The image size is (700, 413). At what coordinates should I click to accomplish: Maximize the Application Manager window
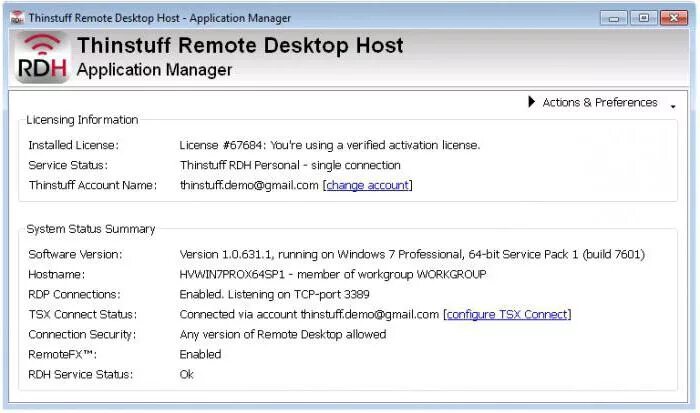(643, 17)
